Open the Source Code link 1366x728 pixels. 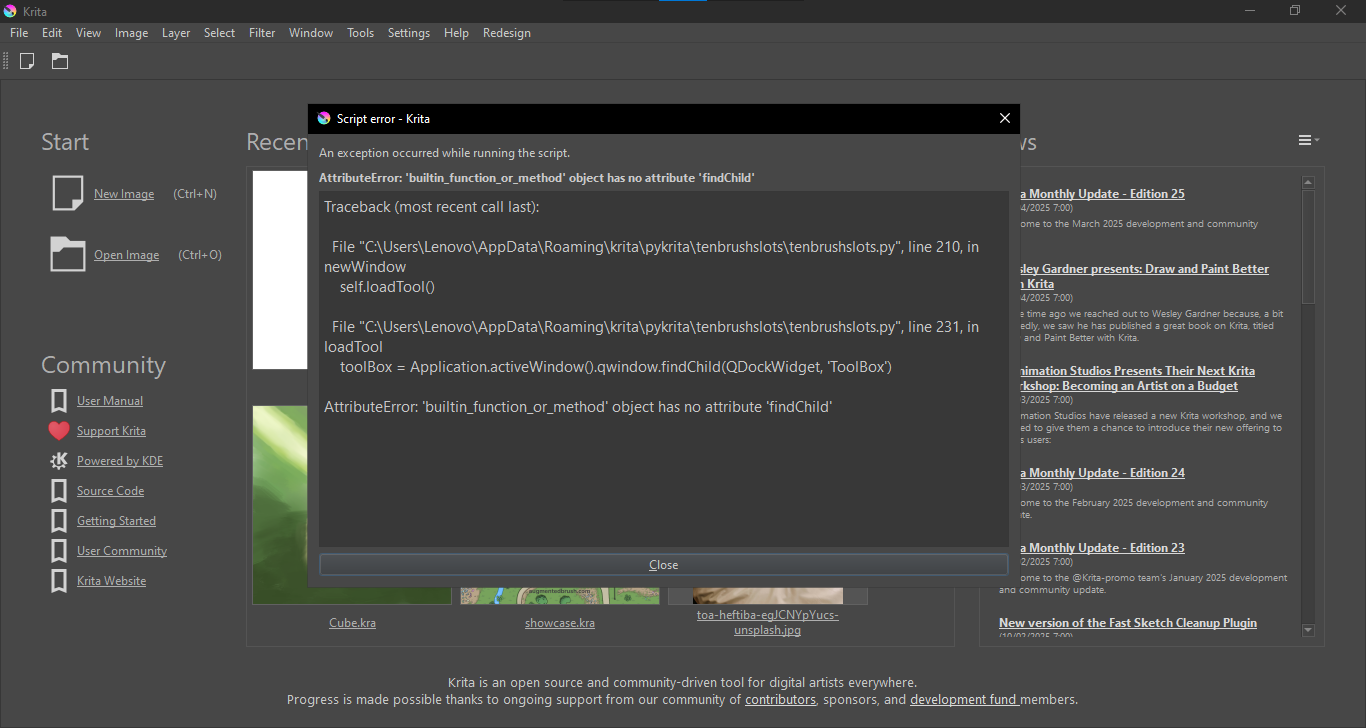point(110,491)
